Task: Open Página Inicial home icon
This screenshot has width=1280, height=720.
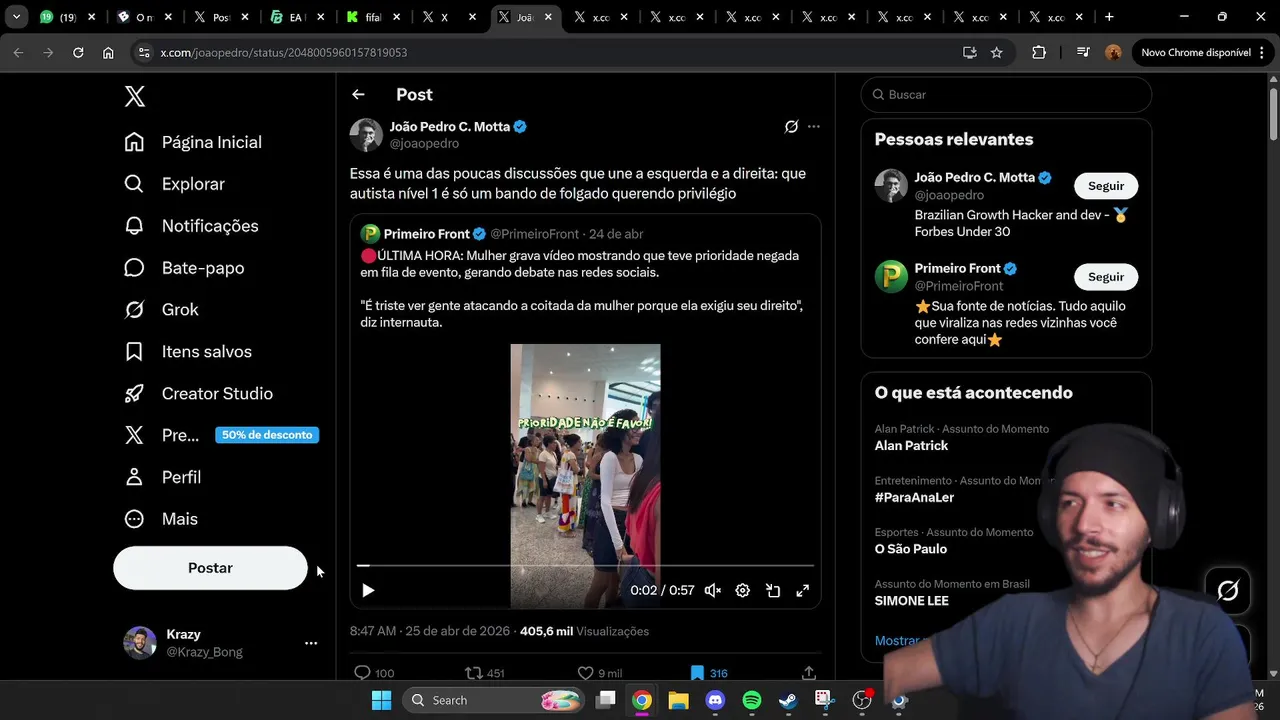Action: tap(134, 142)
